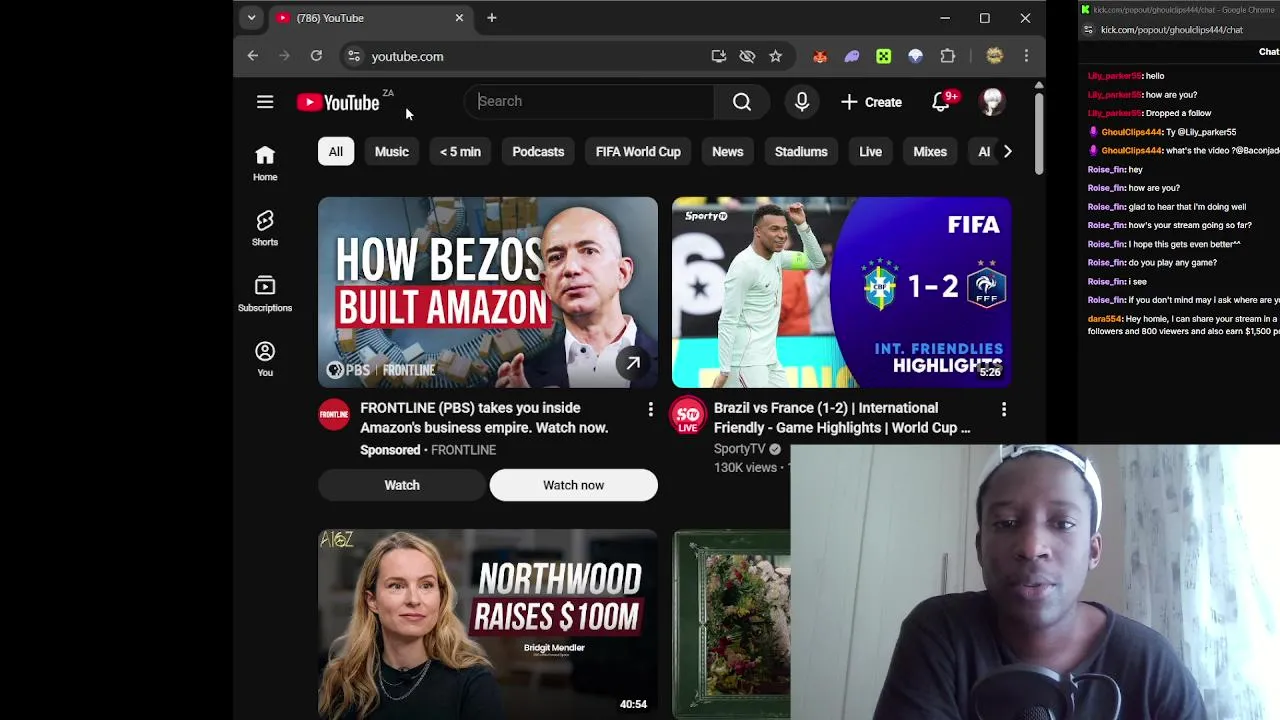Screen dimensions: 1280x720
Task: Click the crossed-out eye icon in address bar
Action: tap(747, 56)
